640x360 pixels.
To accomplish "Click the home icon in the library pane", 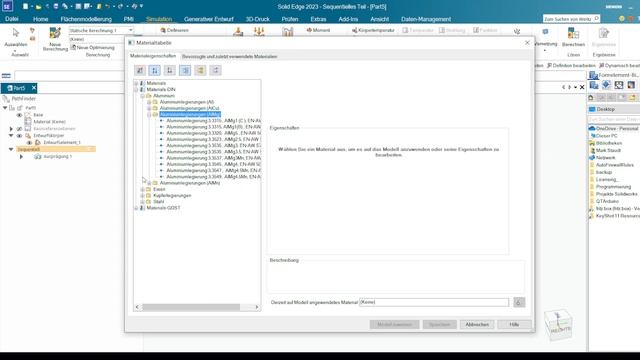I will click(x=591, y=98).
